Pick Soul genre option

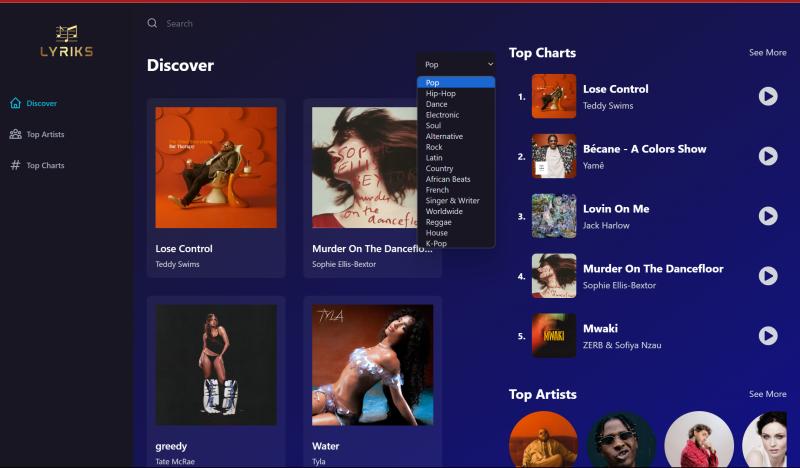point(456,126)
